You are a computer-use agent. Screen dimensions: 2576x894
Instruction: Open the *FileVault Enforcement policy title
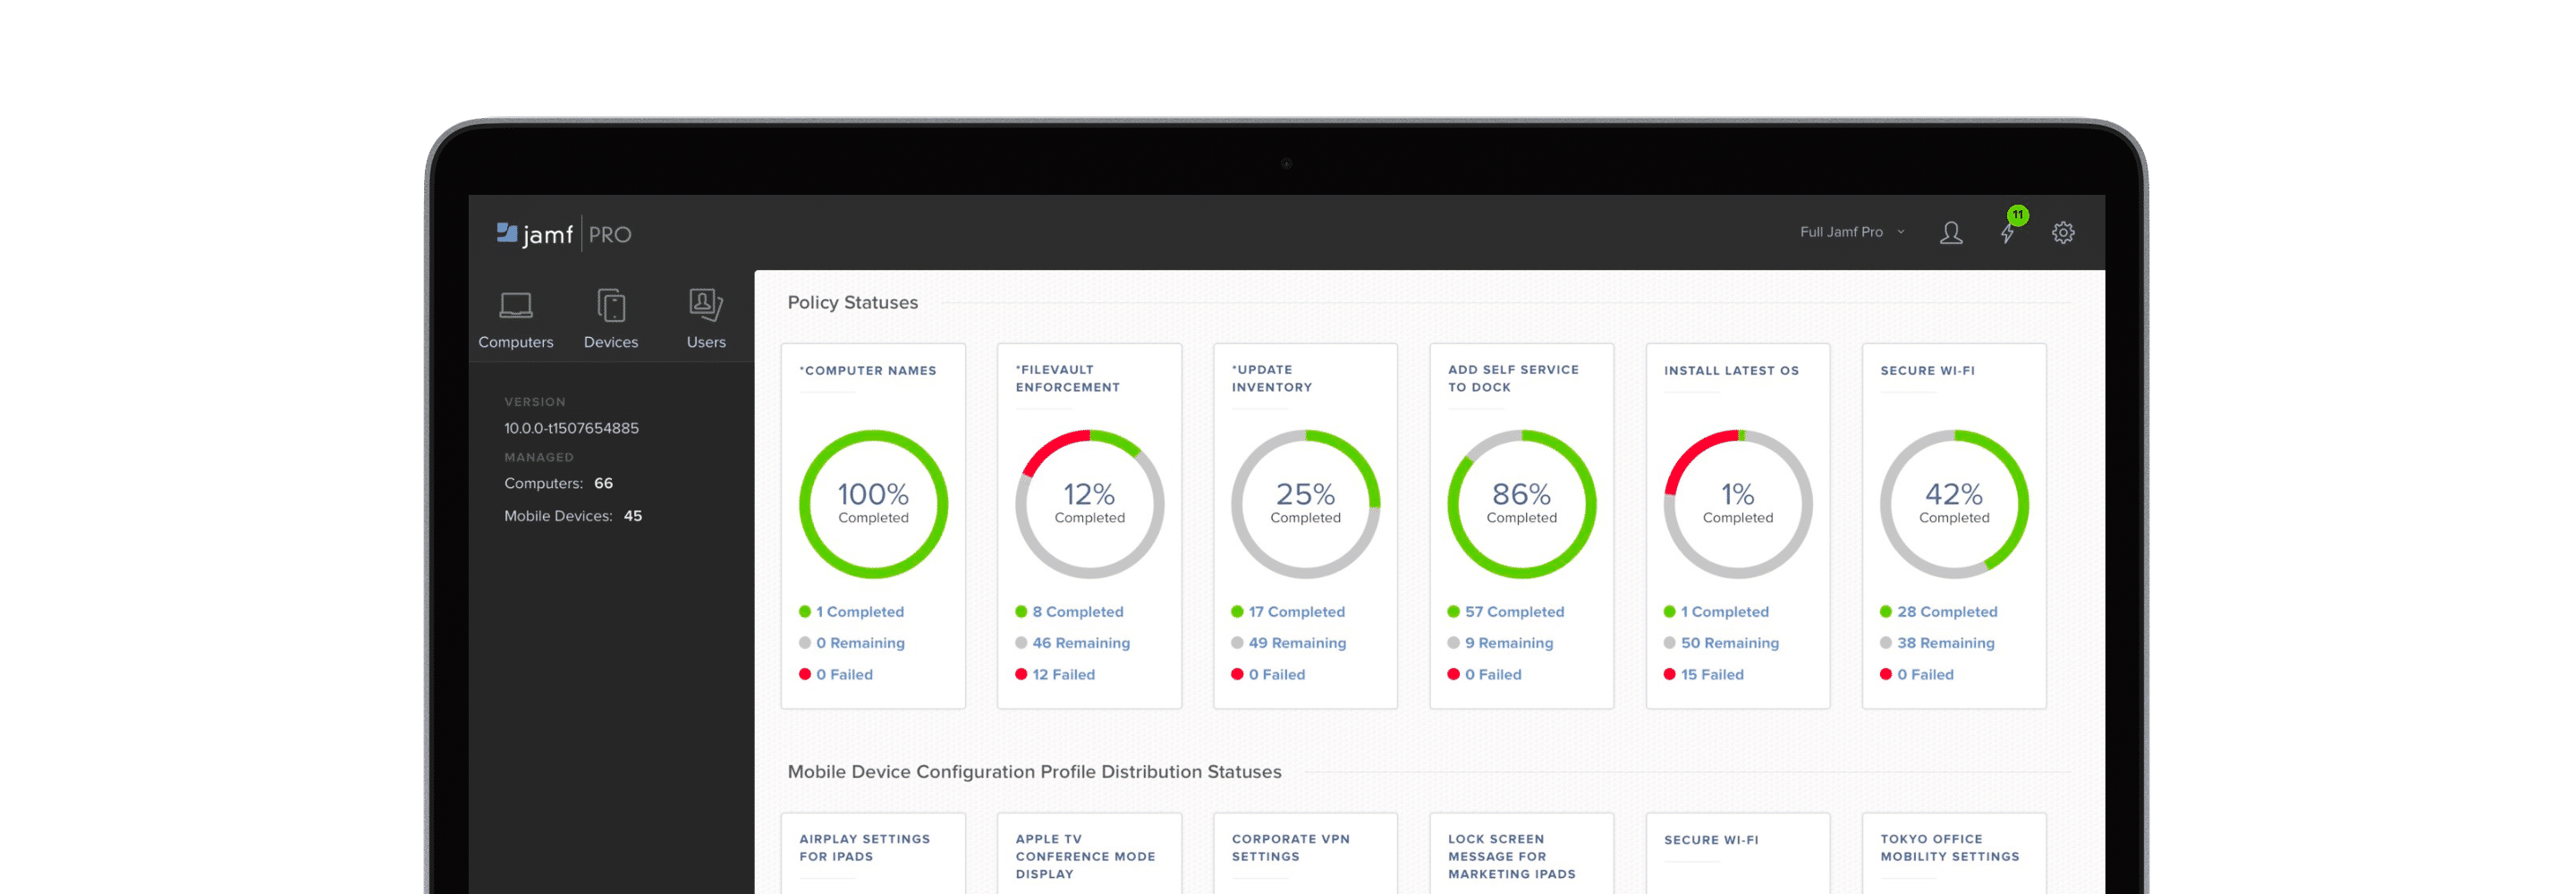1067,378
